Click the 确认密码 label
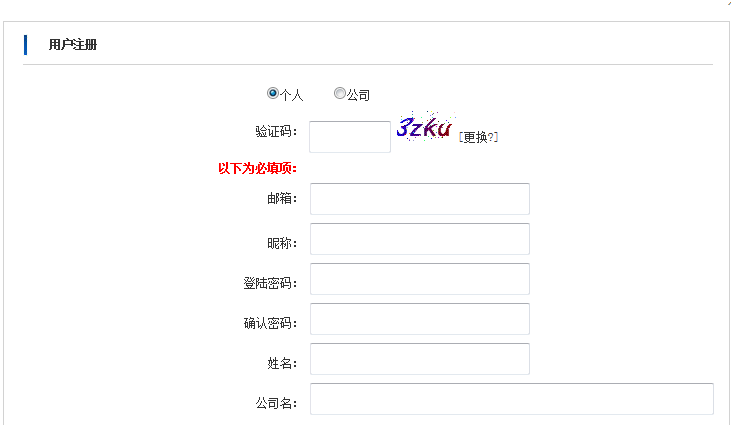This screenshot has width=731, height=425. [x=270, y=323]
